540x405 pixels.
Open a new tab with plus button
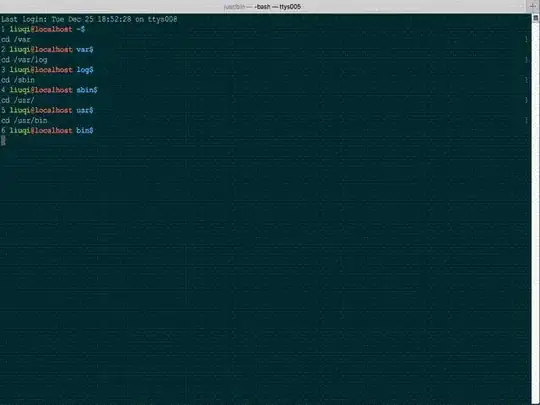(x=533, y=6)
